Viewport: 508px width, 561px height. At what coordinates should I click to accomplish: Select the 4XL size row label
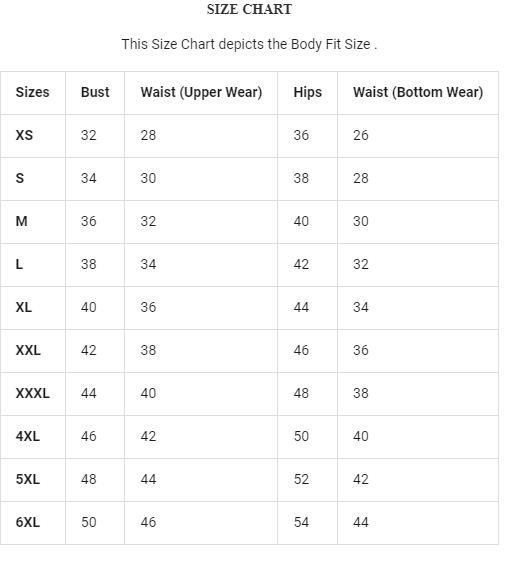(x=28, y=436)
